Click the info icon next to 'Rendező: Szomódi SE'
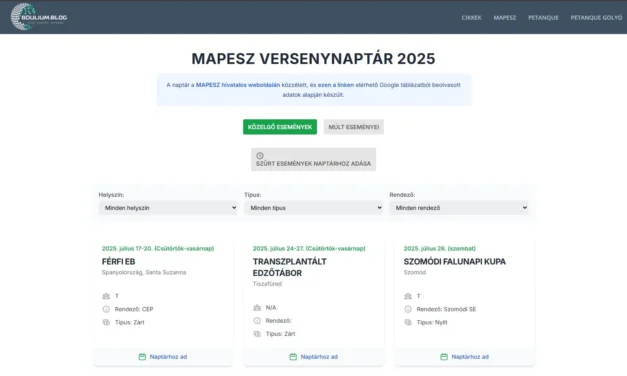The height and width of the screenshot is (376, 627). pos(408,309)
